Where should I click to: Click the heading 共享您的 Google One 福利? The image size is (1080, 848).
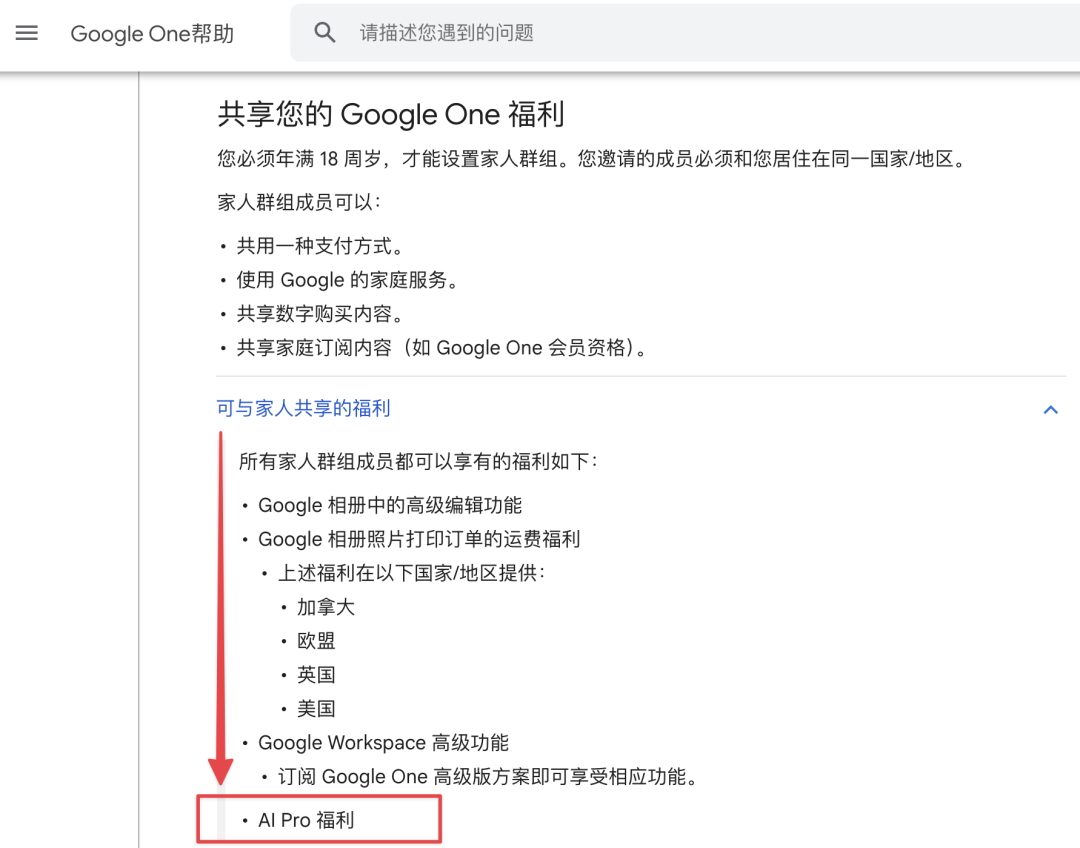coord(391,114)
